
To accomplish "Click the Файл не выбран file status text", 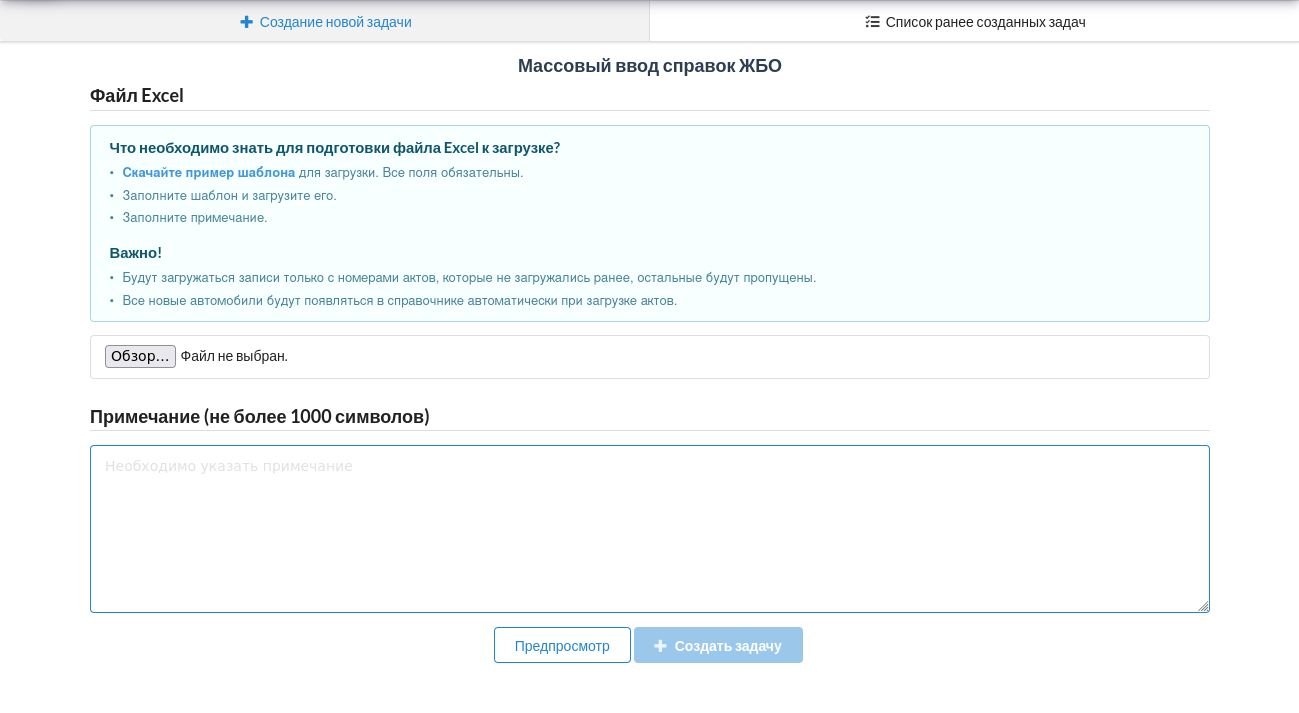I will (234, 356).
